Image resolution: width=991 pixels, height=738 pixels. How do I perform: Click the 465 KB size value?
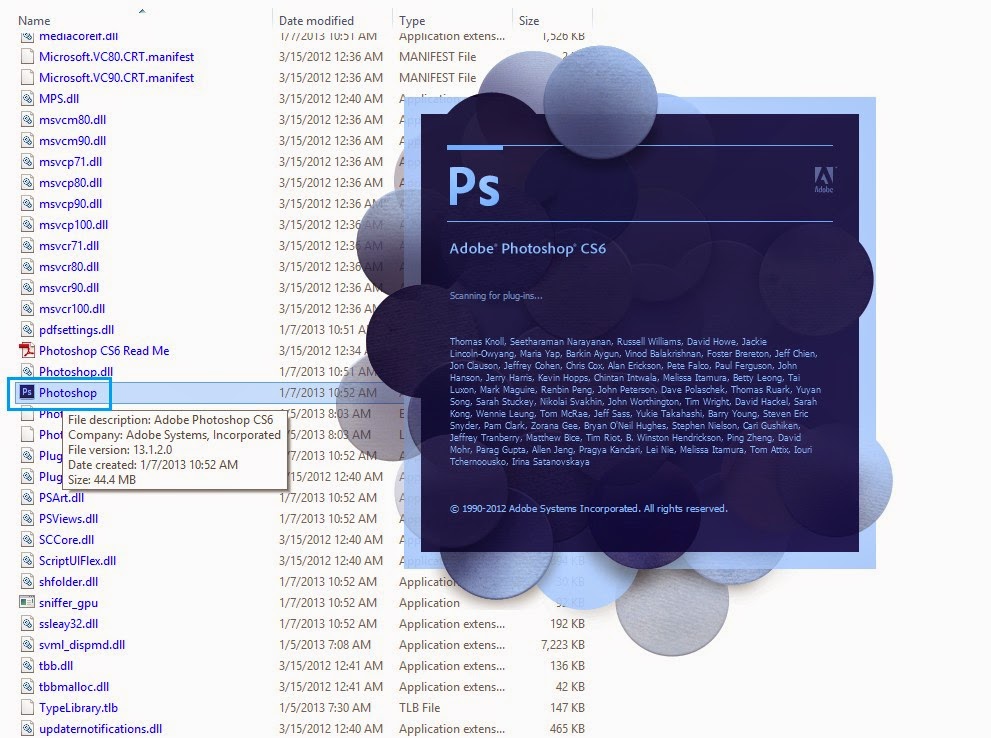click(x=567, y=729)
